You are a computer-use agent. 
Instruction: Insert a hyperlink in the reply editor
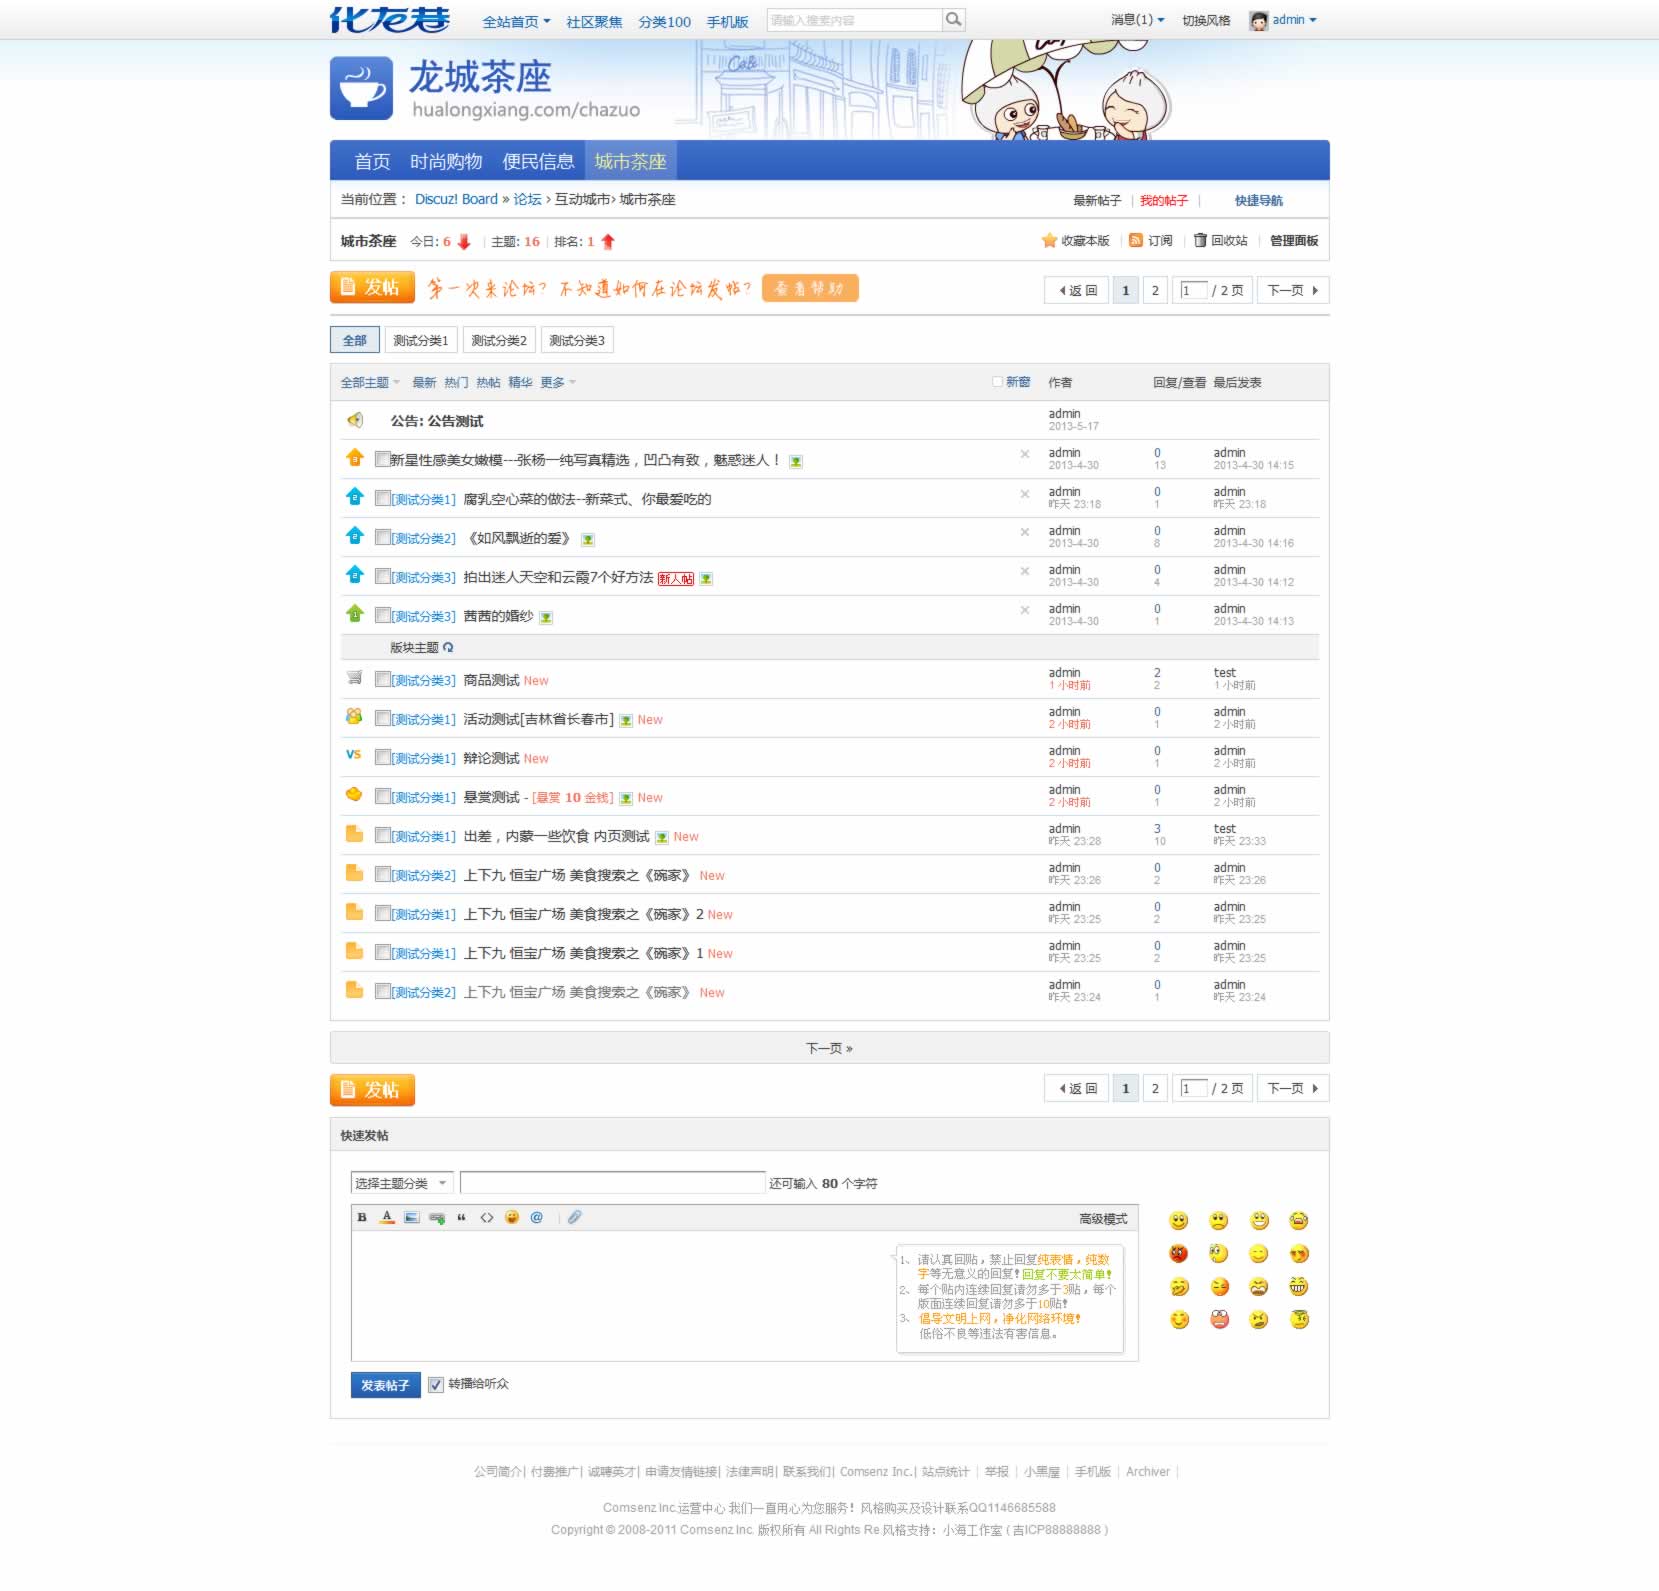click(x=436, y=1218)
